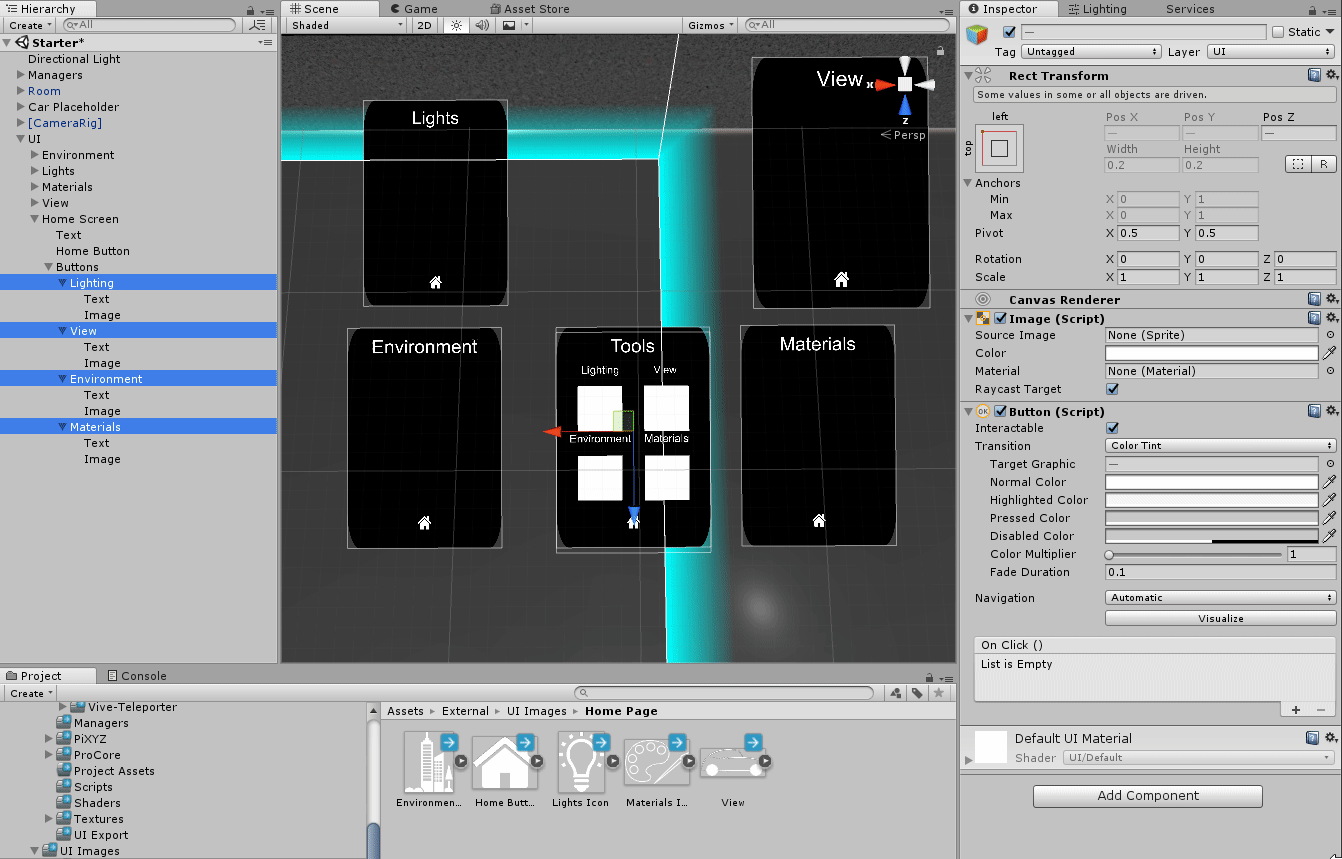Viewport: 1342px width, 859px height.
Task: Open Rect Transform gear settings
Action: pos(1331,75)
